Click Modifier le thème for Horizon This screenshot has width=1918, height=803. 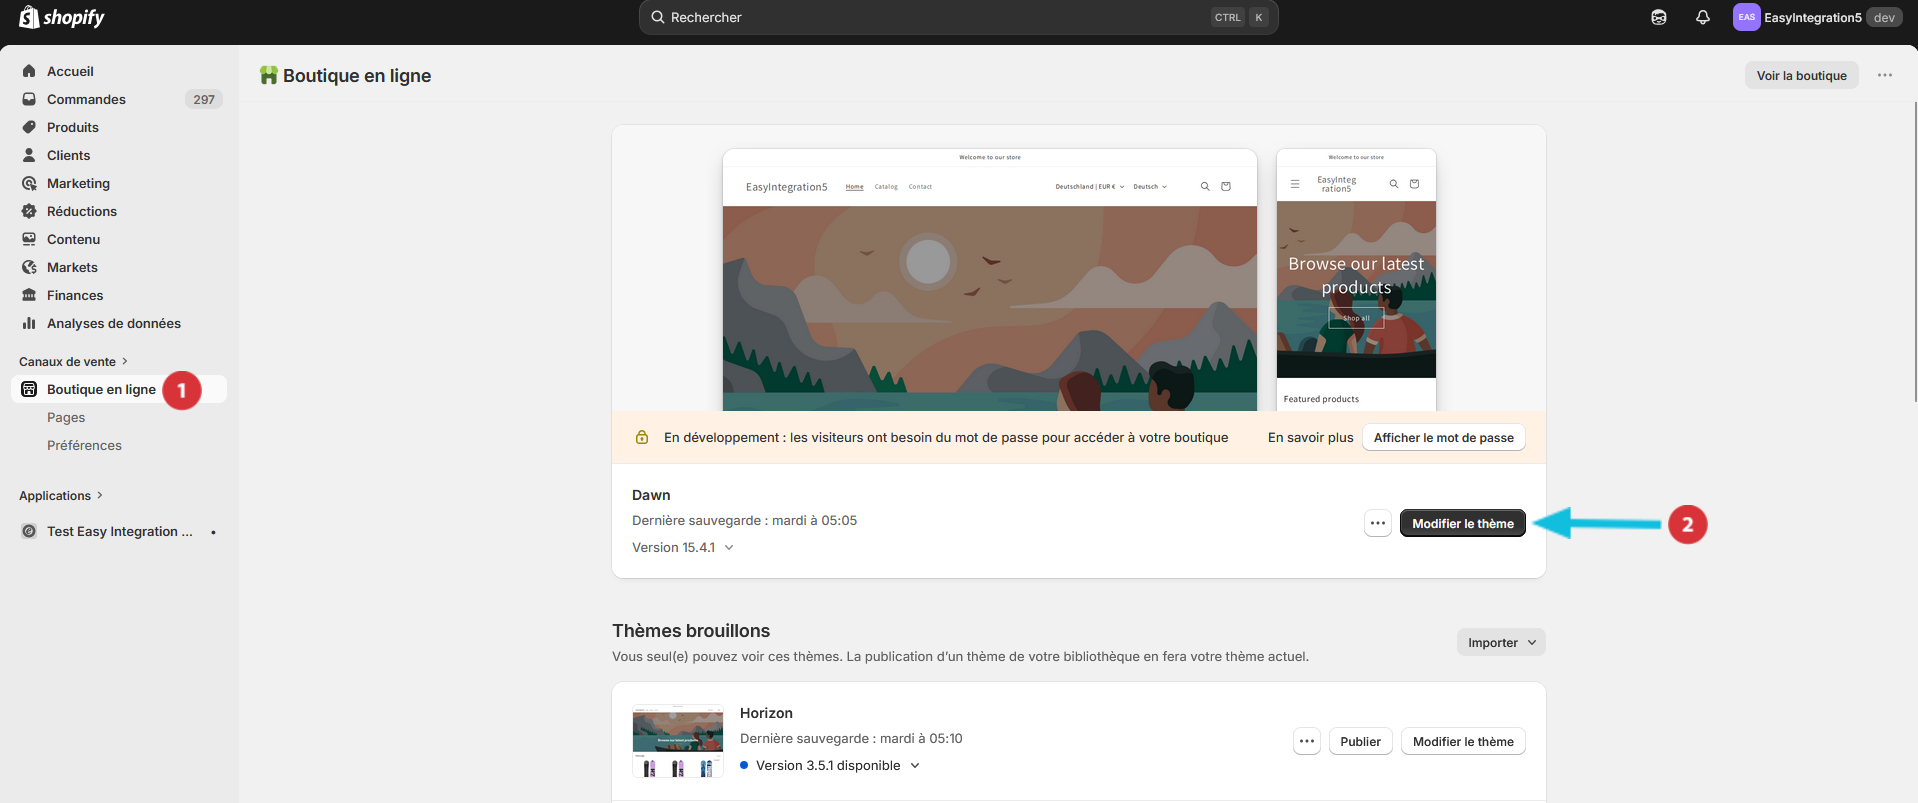pyautogui.click(x=1463, y=741)
